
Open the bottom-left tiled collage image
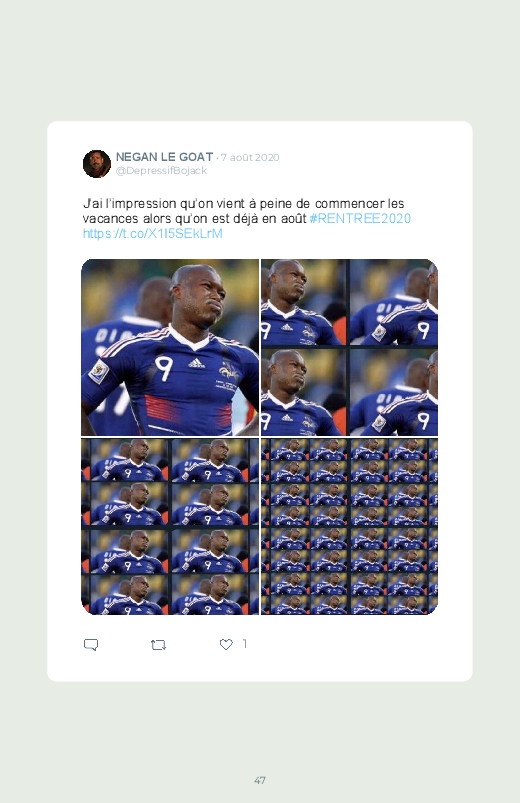(x=170, y=526)
